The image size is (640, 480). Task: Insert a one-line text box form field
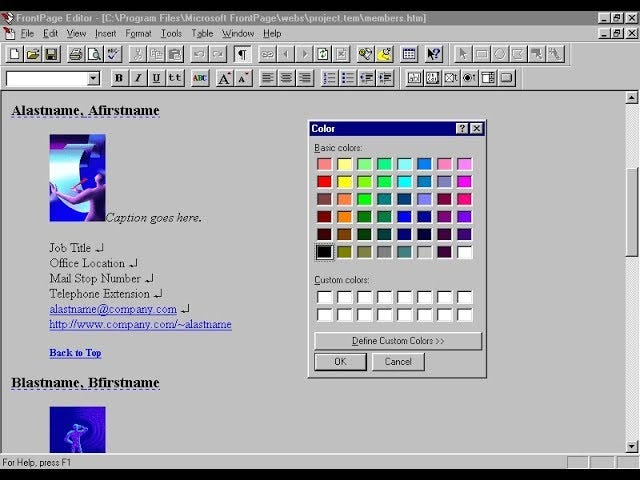pos(414,78)
